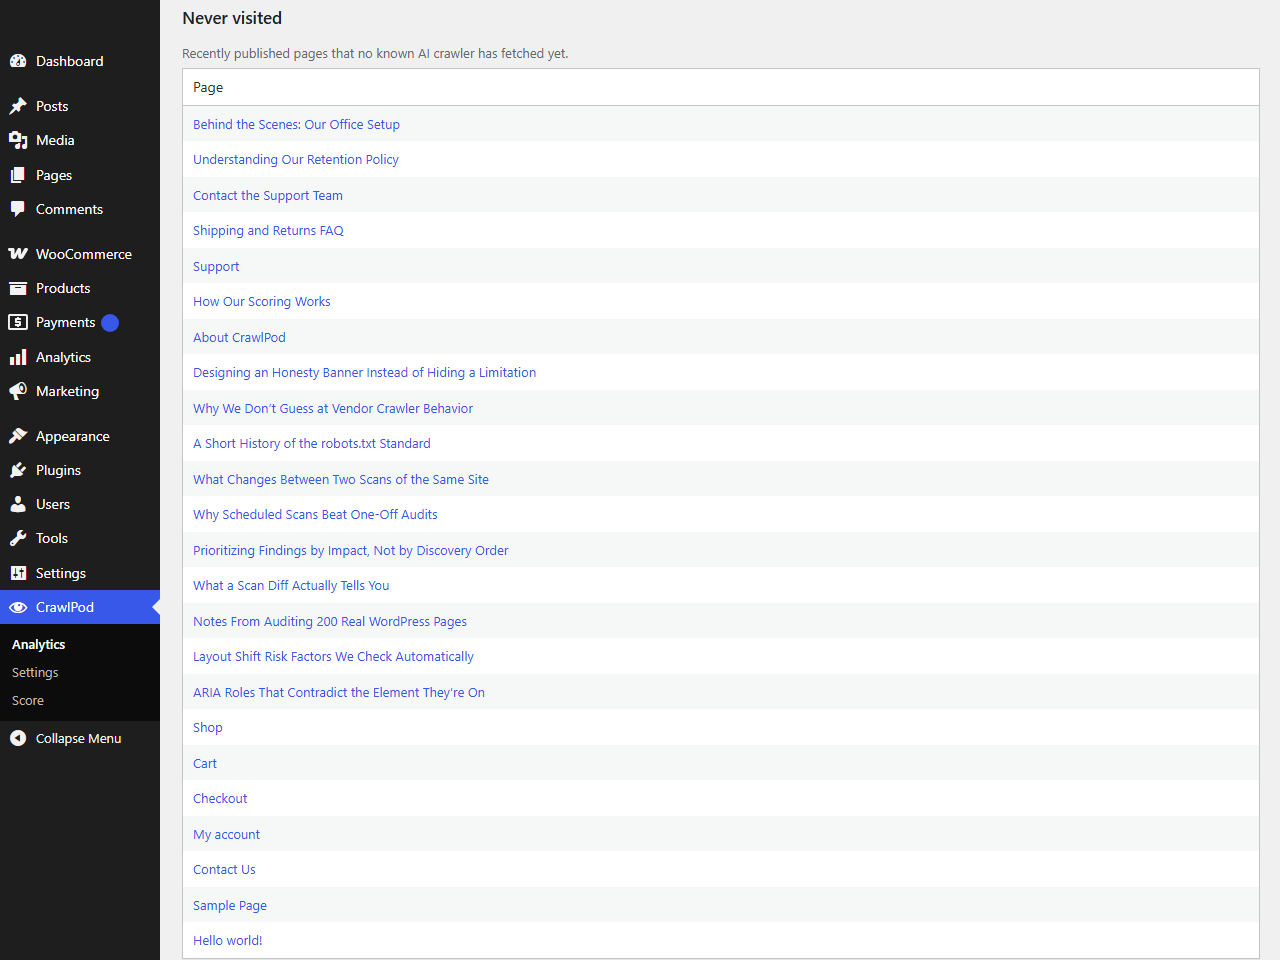Click the 'Never visited' heading
Viewport: 1280px width, 960px height.
coord(232,18)
